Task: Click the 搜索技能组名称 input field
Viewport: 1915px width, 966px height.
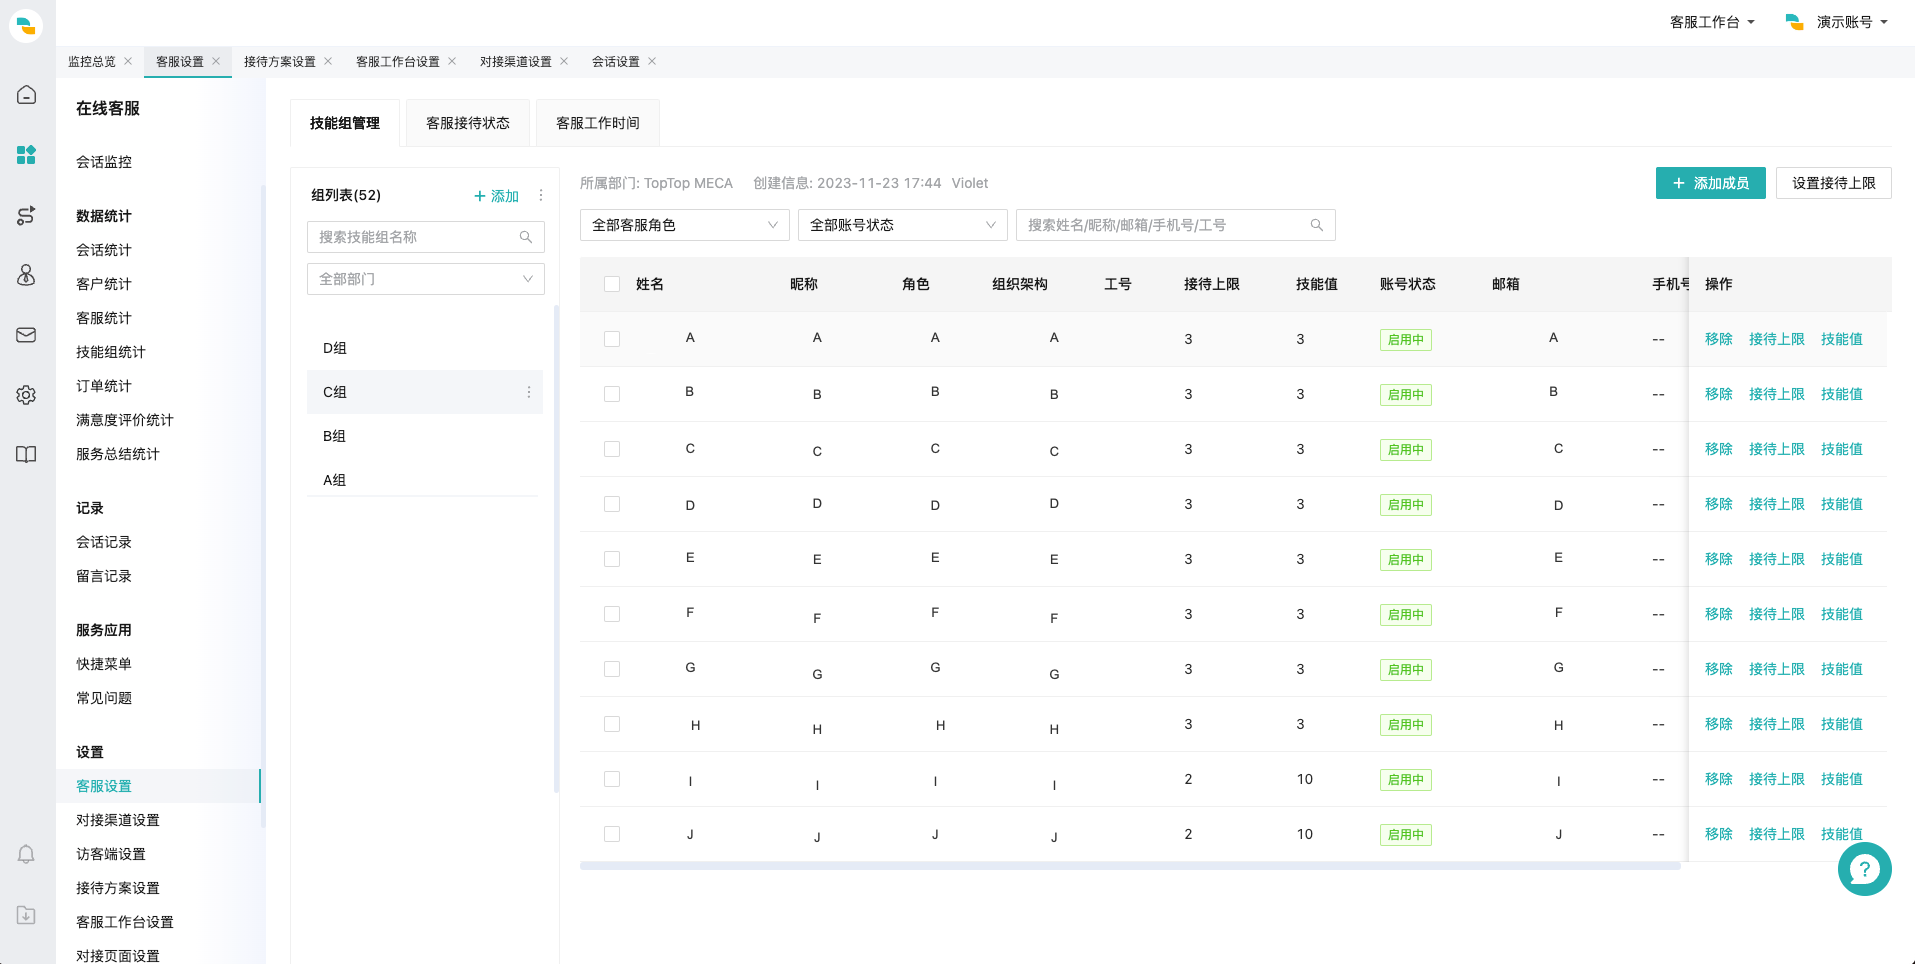Action: (426, 237)
